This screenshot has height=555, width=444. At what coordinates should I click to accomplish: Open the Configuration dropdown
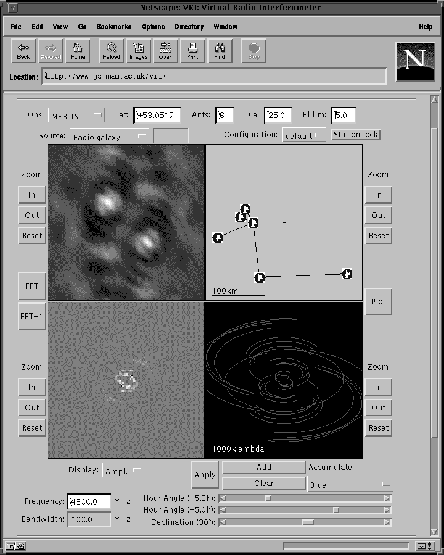click(x=304, y=136)
